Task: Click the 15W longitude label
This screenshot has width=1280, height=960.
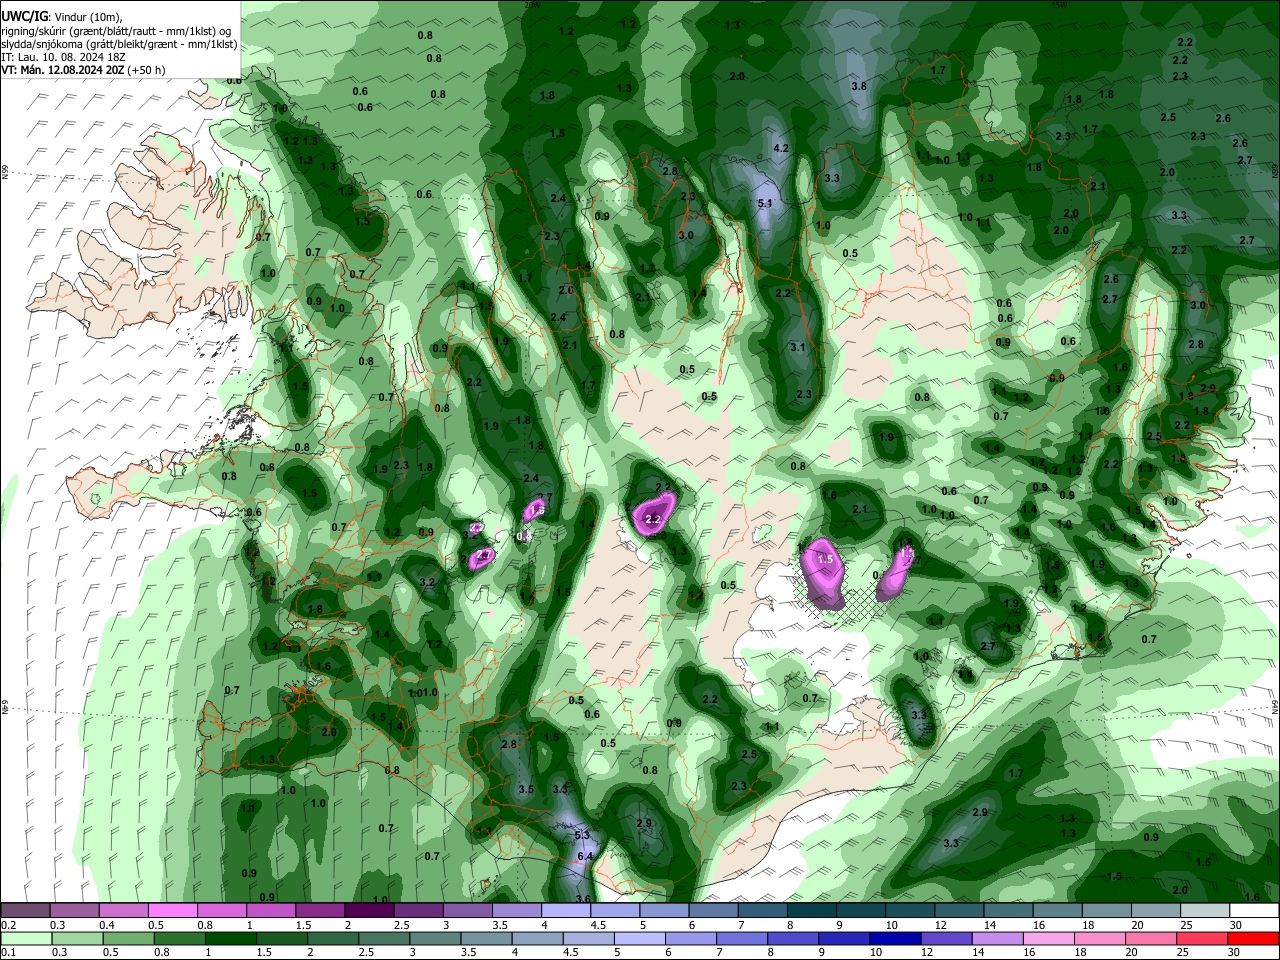Action: coord(1061,5)
